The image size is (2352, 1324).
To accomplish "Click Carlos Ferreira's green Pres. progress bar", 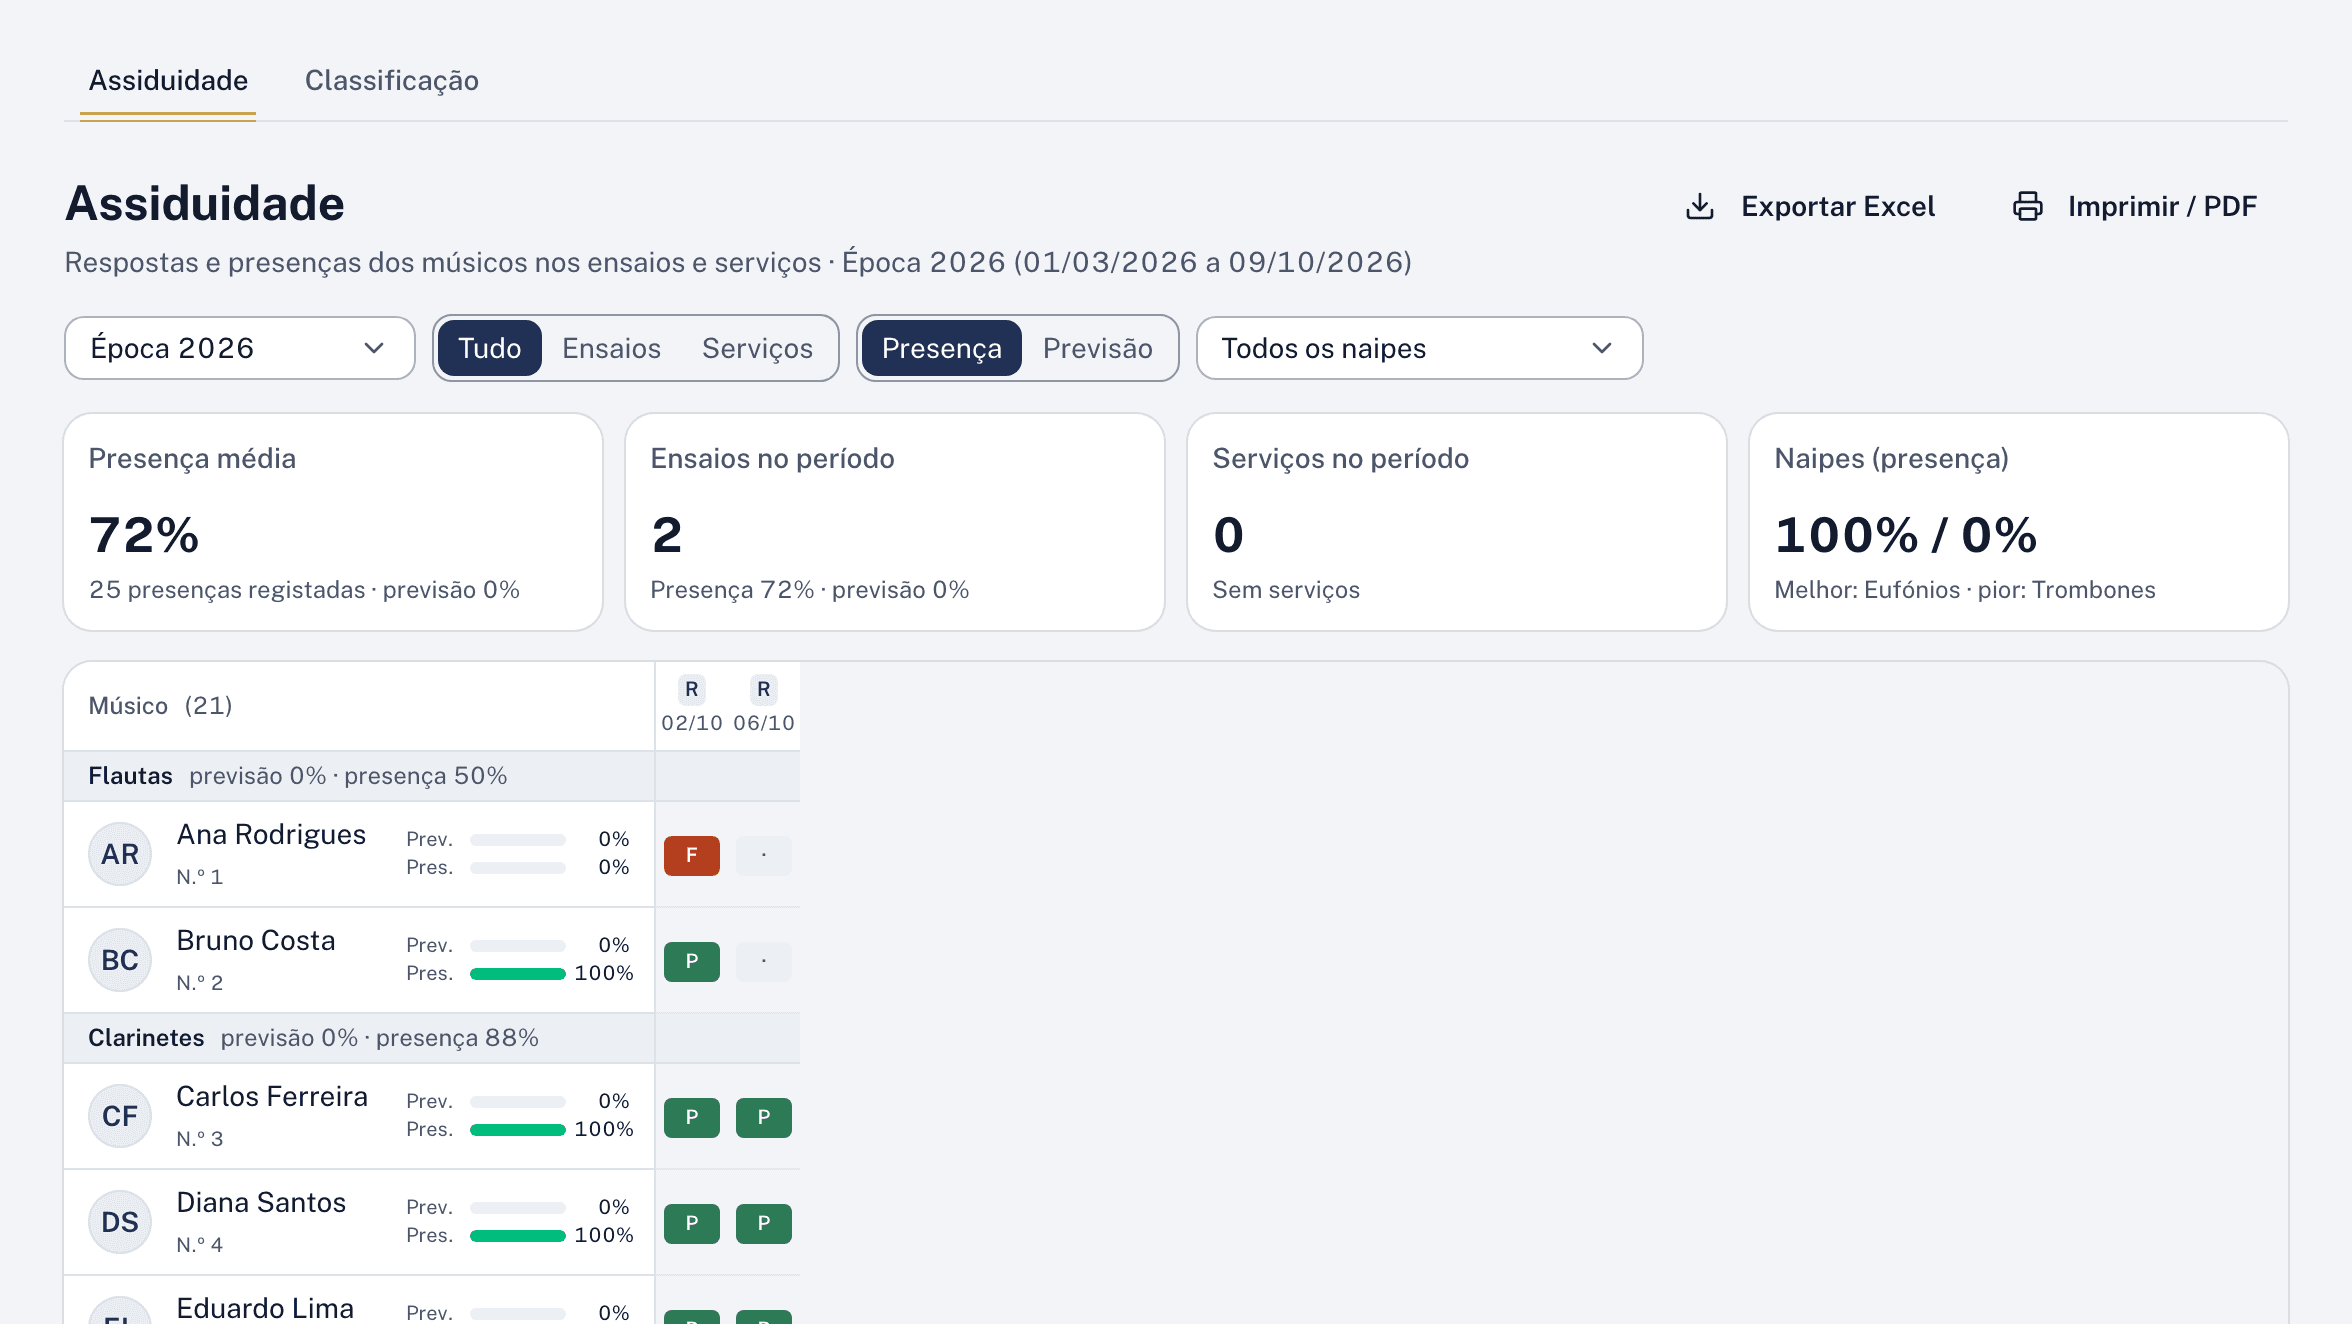I will click(518, 1130).
